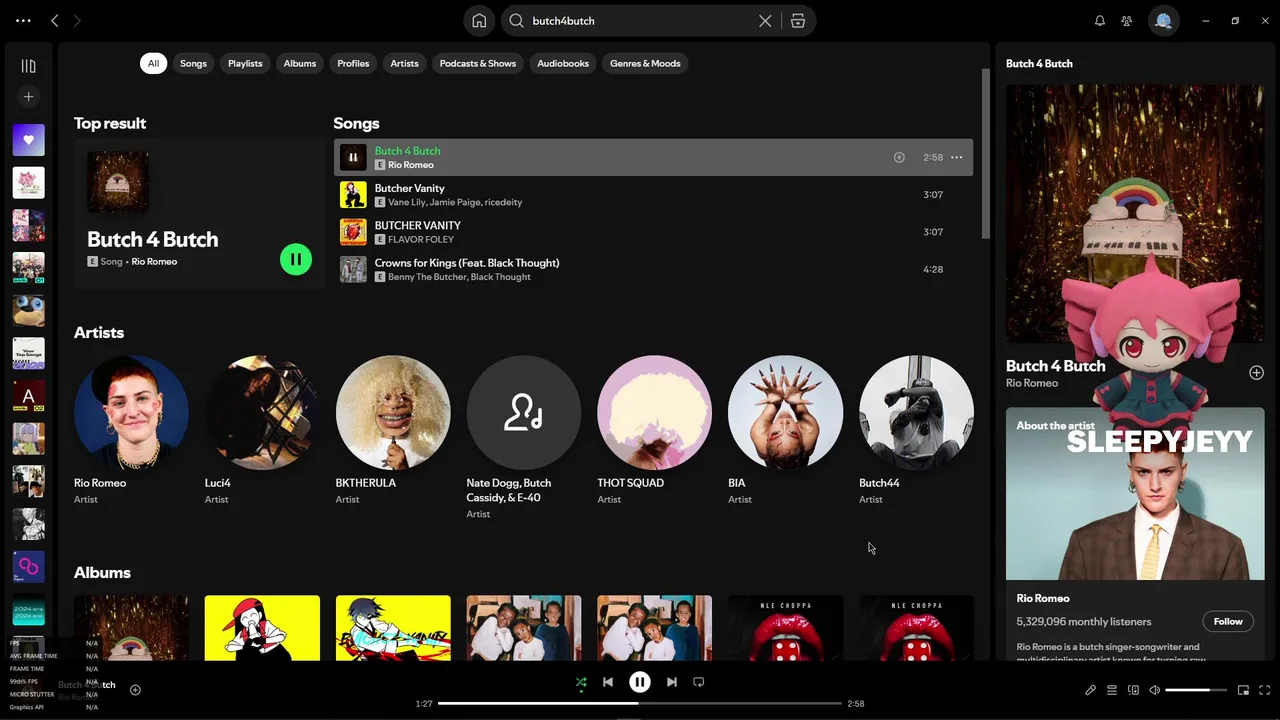Pause the Butch 4 Butch song row

click(353, 158)
